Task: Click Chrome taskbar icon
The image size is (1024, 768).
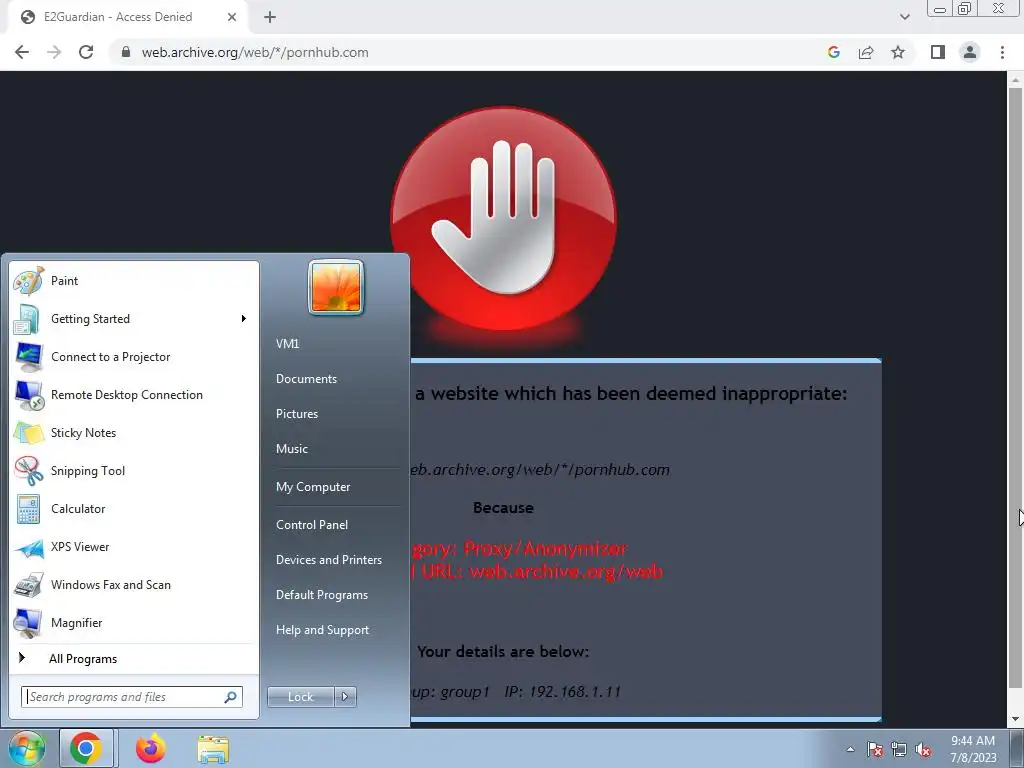Action: click(x=86, y=748)
